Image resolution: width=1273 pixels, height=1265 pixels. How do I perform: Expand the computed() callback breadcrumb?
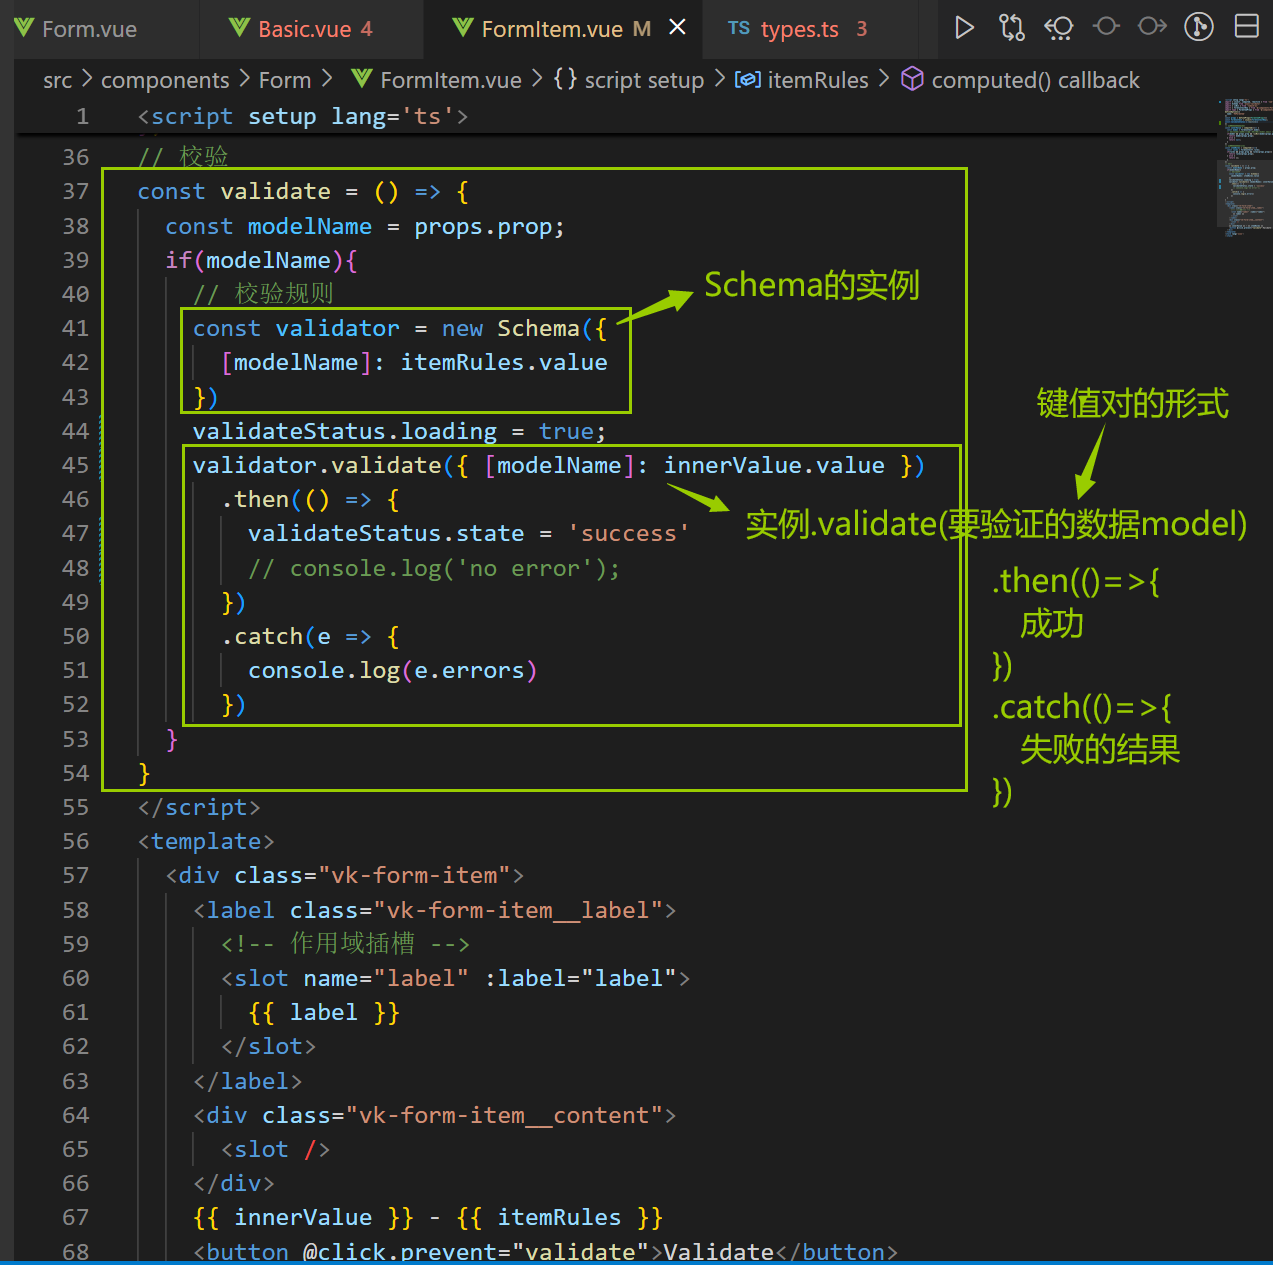pyautogui.click(x=1035, y=80)
